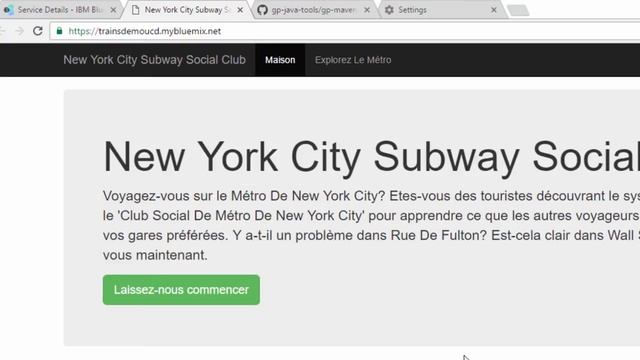The image size is (640, 360).
Task: Close the gp-java-tools tab
Action: click(367, 10)
